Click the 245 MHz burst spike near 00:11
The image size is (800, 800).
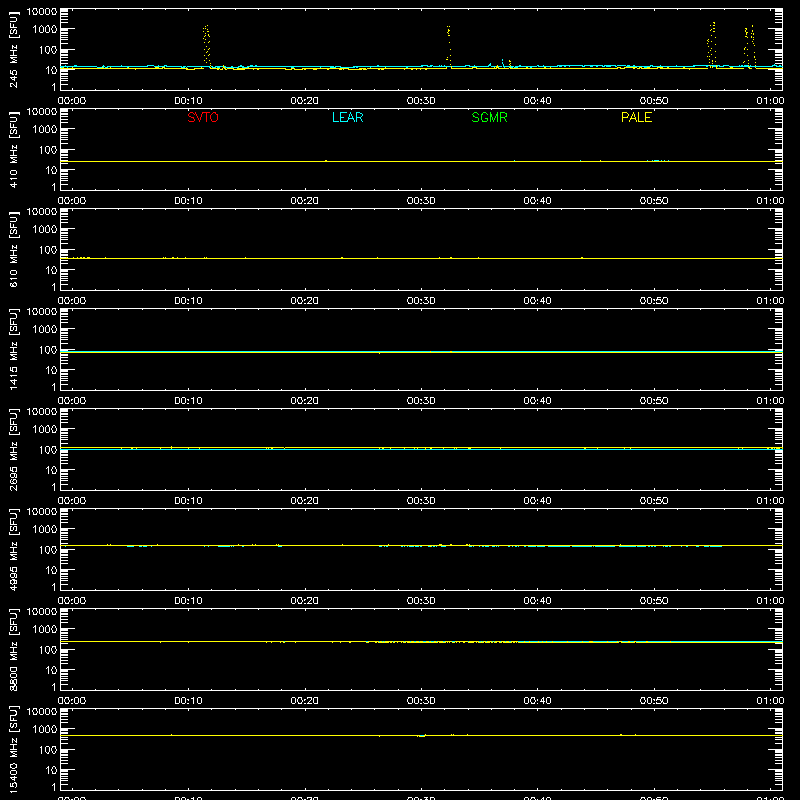(206, 45)
